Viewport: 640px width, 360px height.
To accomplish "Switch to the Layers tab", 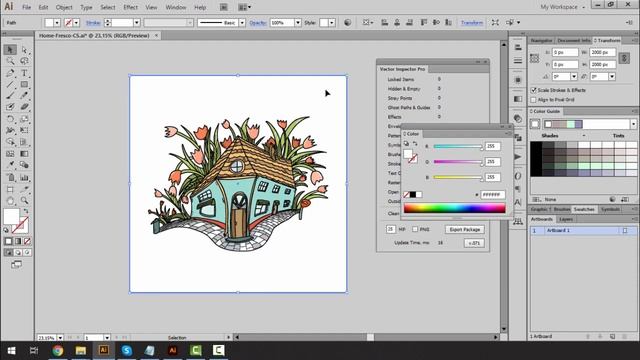I will 566,219.
